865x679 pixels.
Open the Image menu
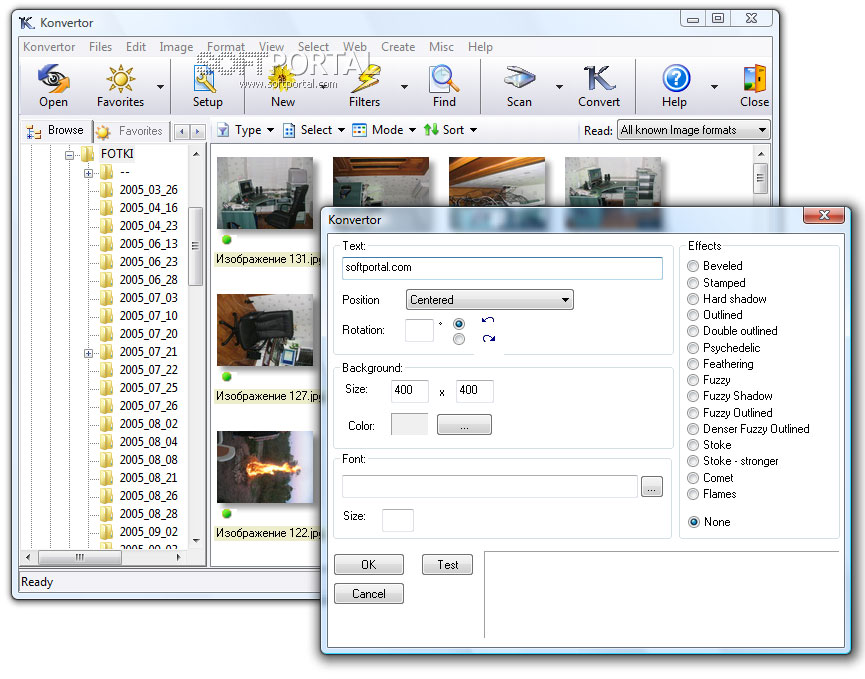point(176,47)
